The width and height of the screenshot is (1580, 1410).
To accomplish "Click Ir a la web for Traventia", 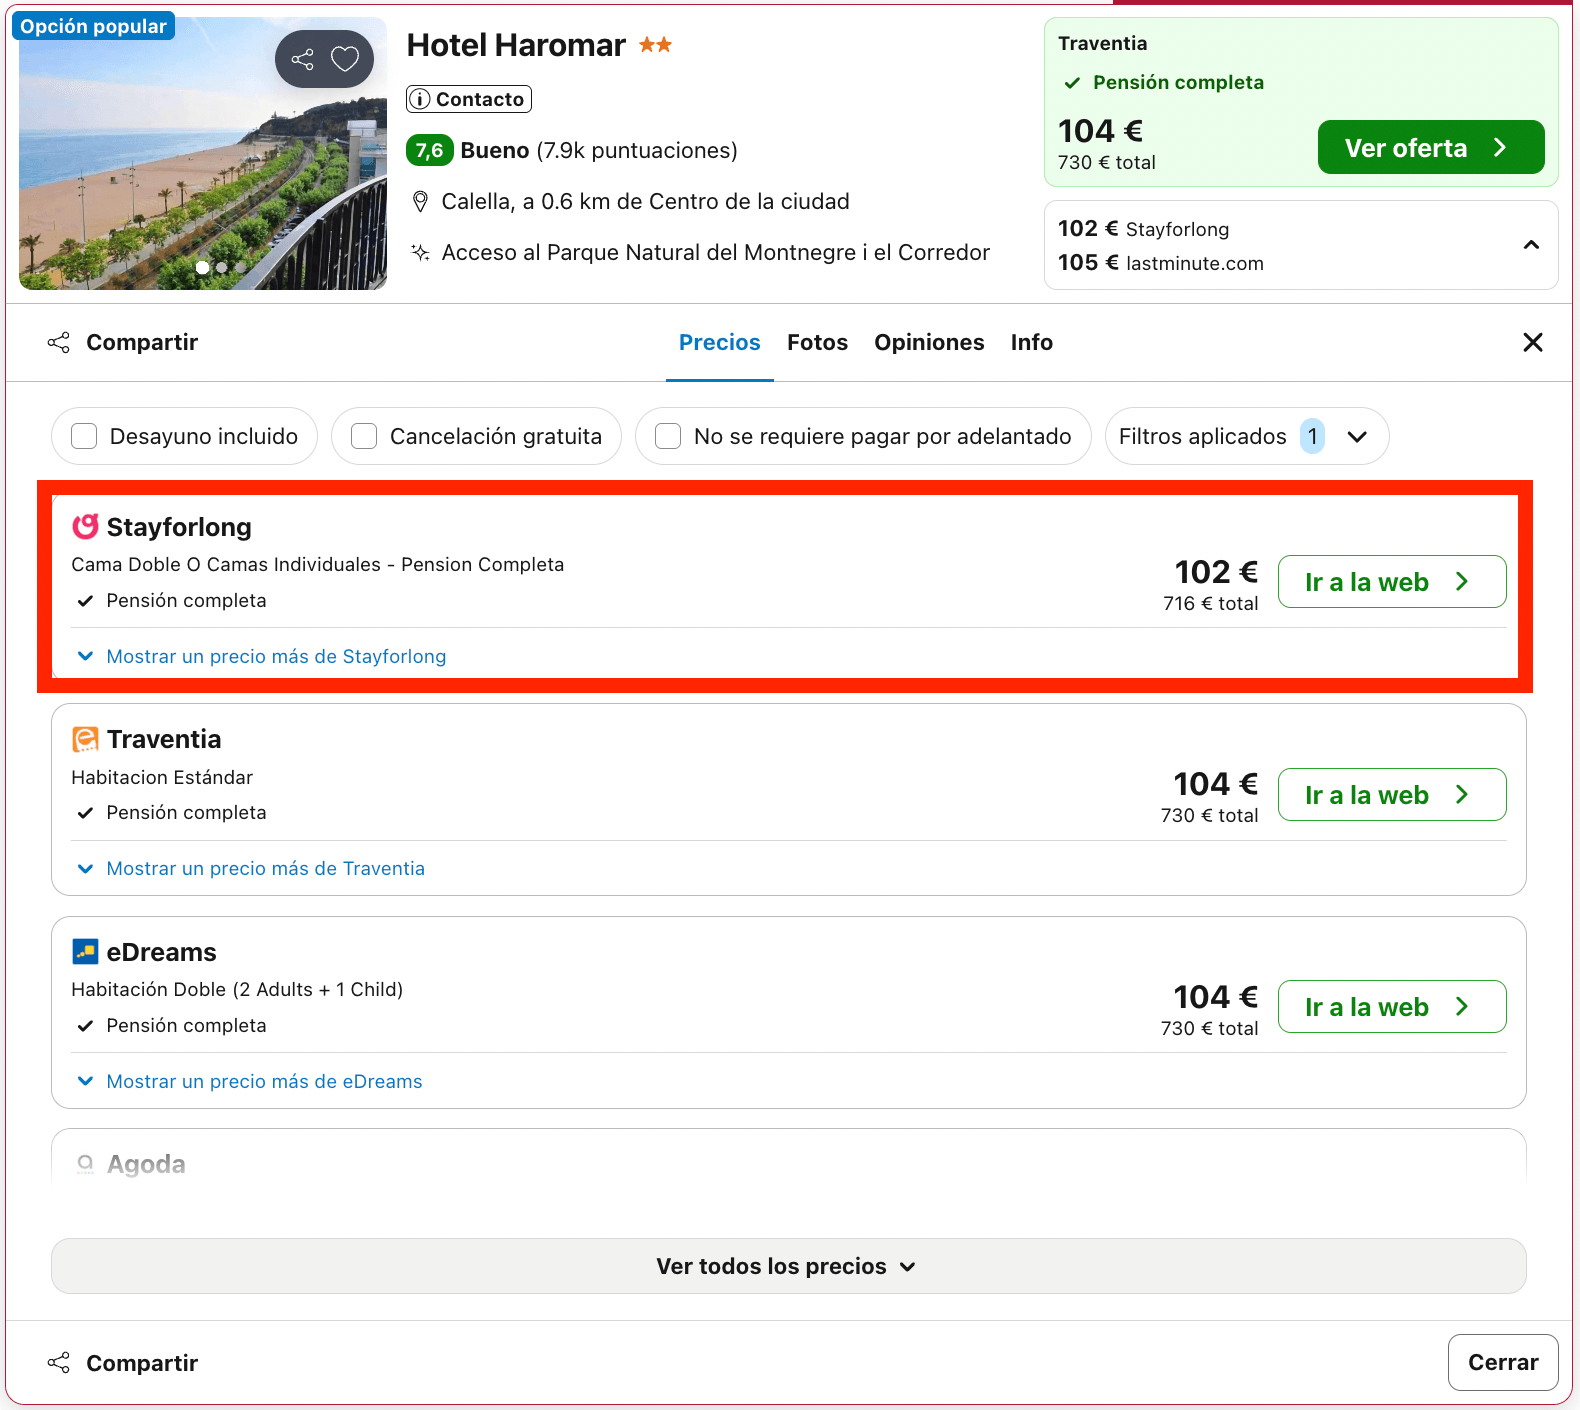I will [x=1392, y=794].
